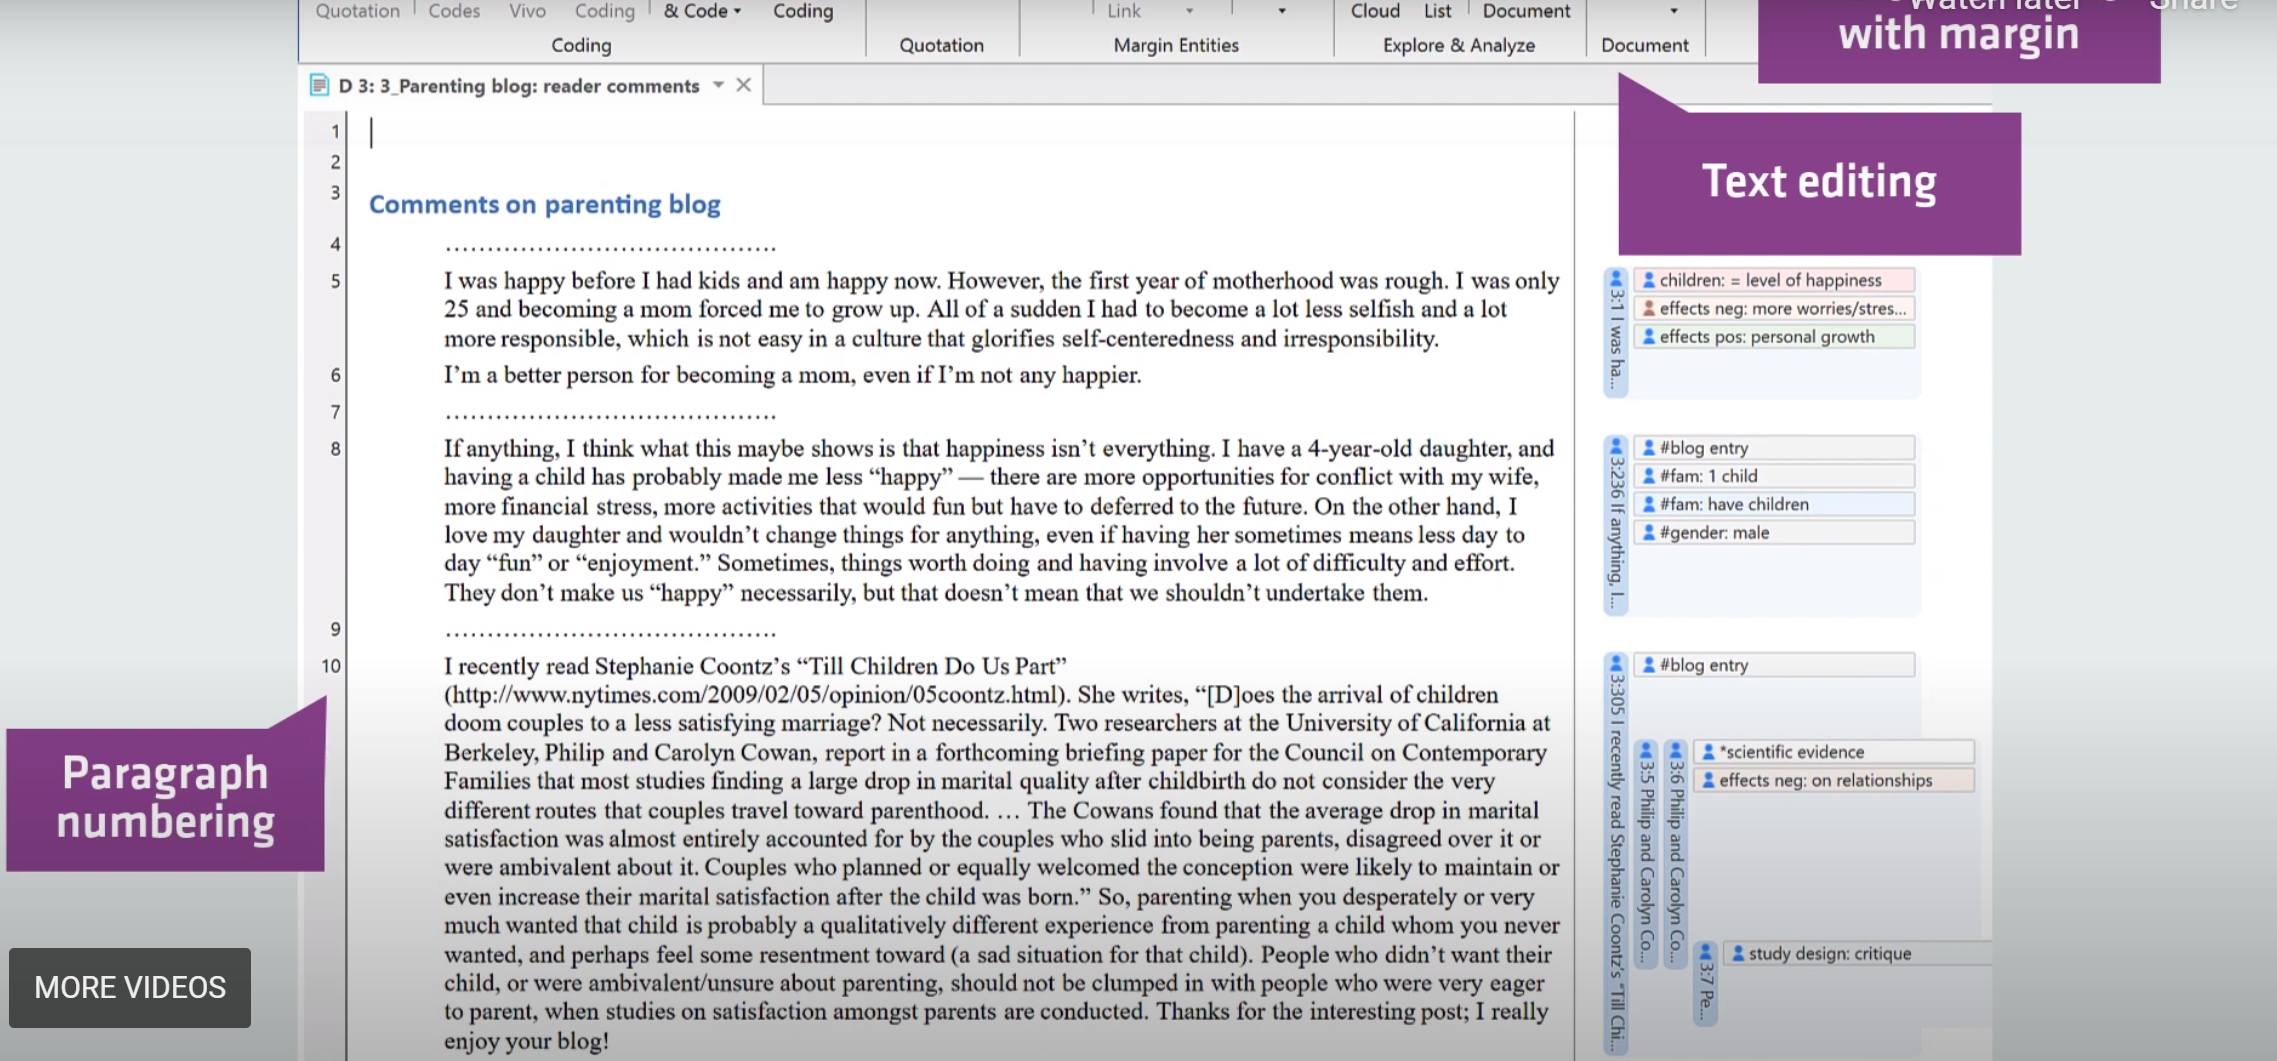Click the 'Comments on parenting blog' heading
This screenshot has width=2277, height=1061.
coord(545,204)
